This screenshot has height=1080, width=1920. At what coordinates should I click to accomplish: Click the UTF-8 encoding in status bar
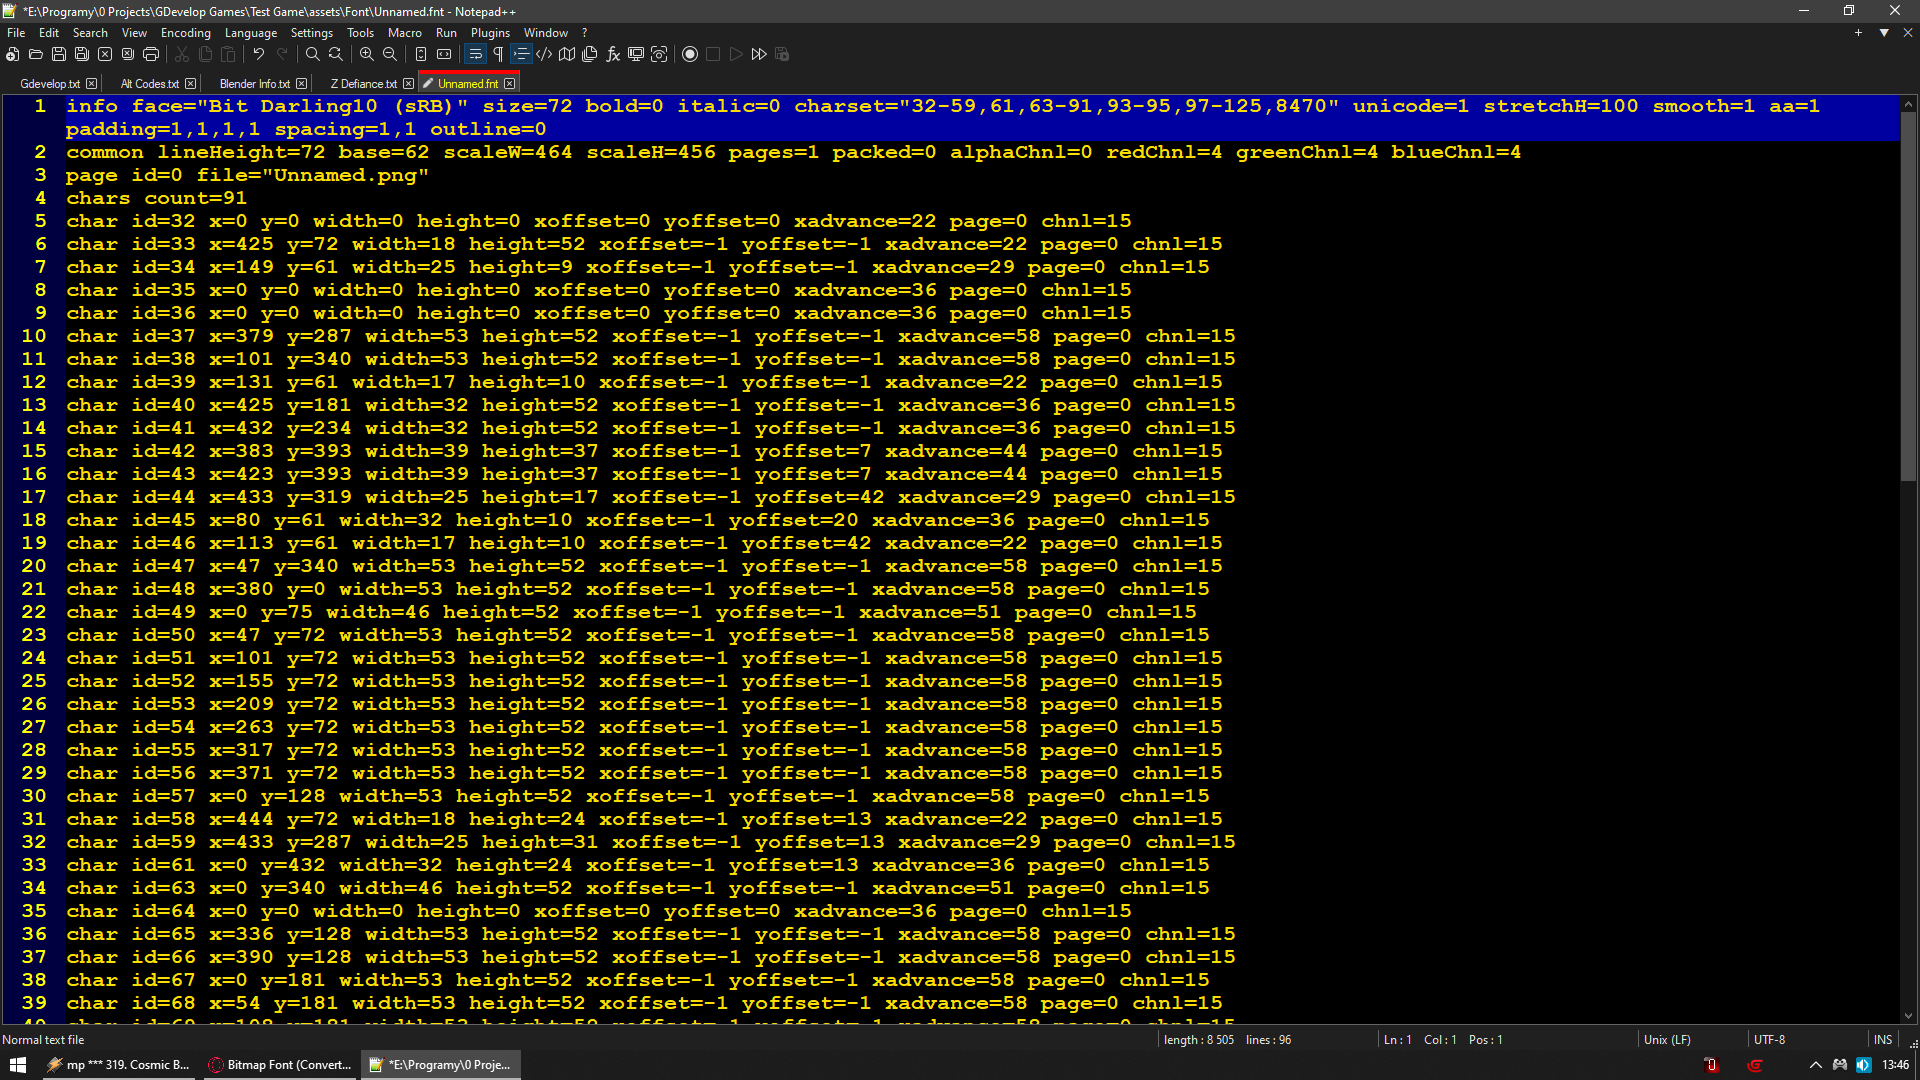pyautogui.click(x=1769, y=1040)
